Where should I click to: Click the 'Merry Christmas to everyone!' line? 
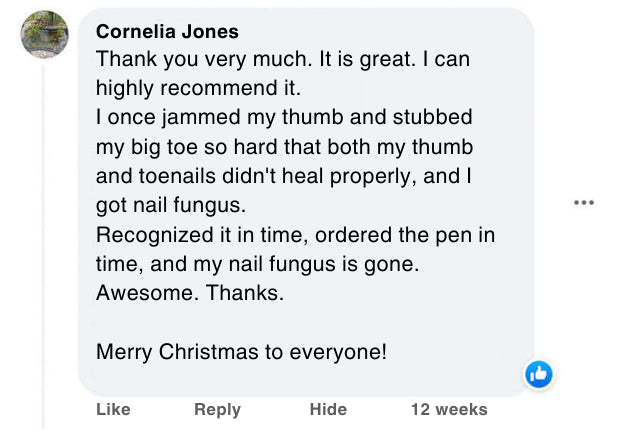click(x=241, y=352)
